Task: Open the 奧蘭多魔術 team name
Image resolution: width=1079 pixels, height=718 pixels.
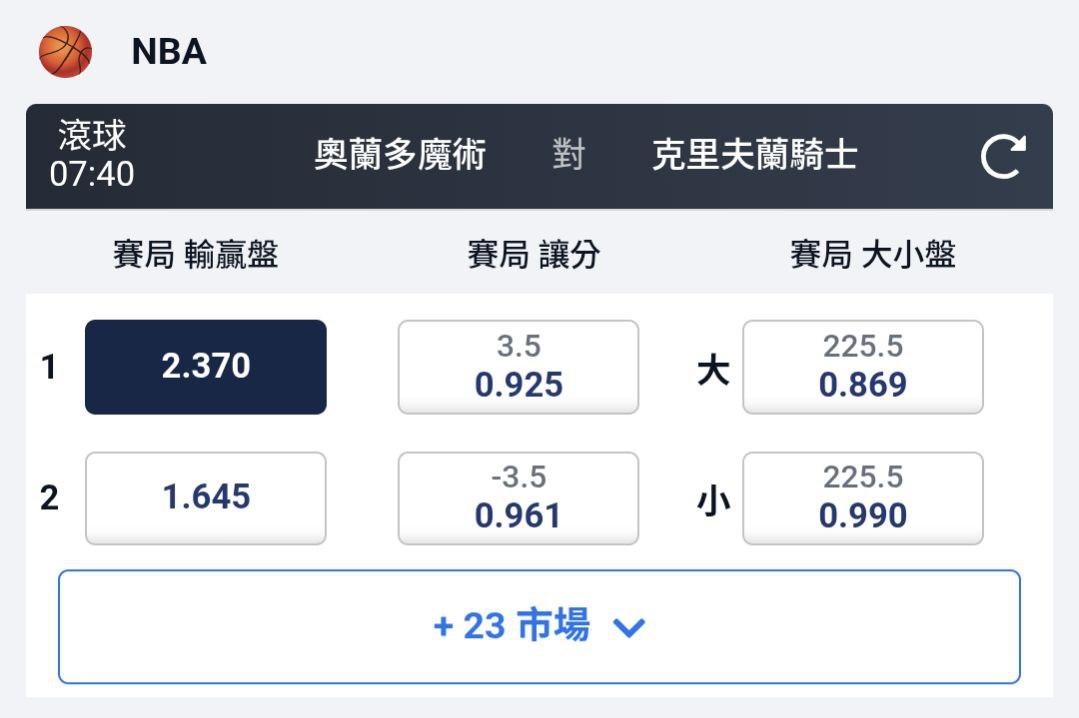Action: 400,156
